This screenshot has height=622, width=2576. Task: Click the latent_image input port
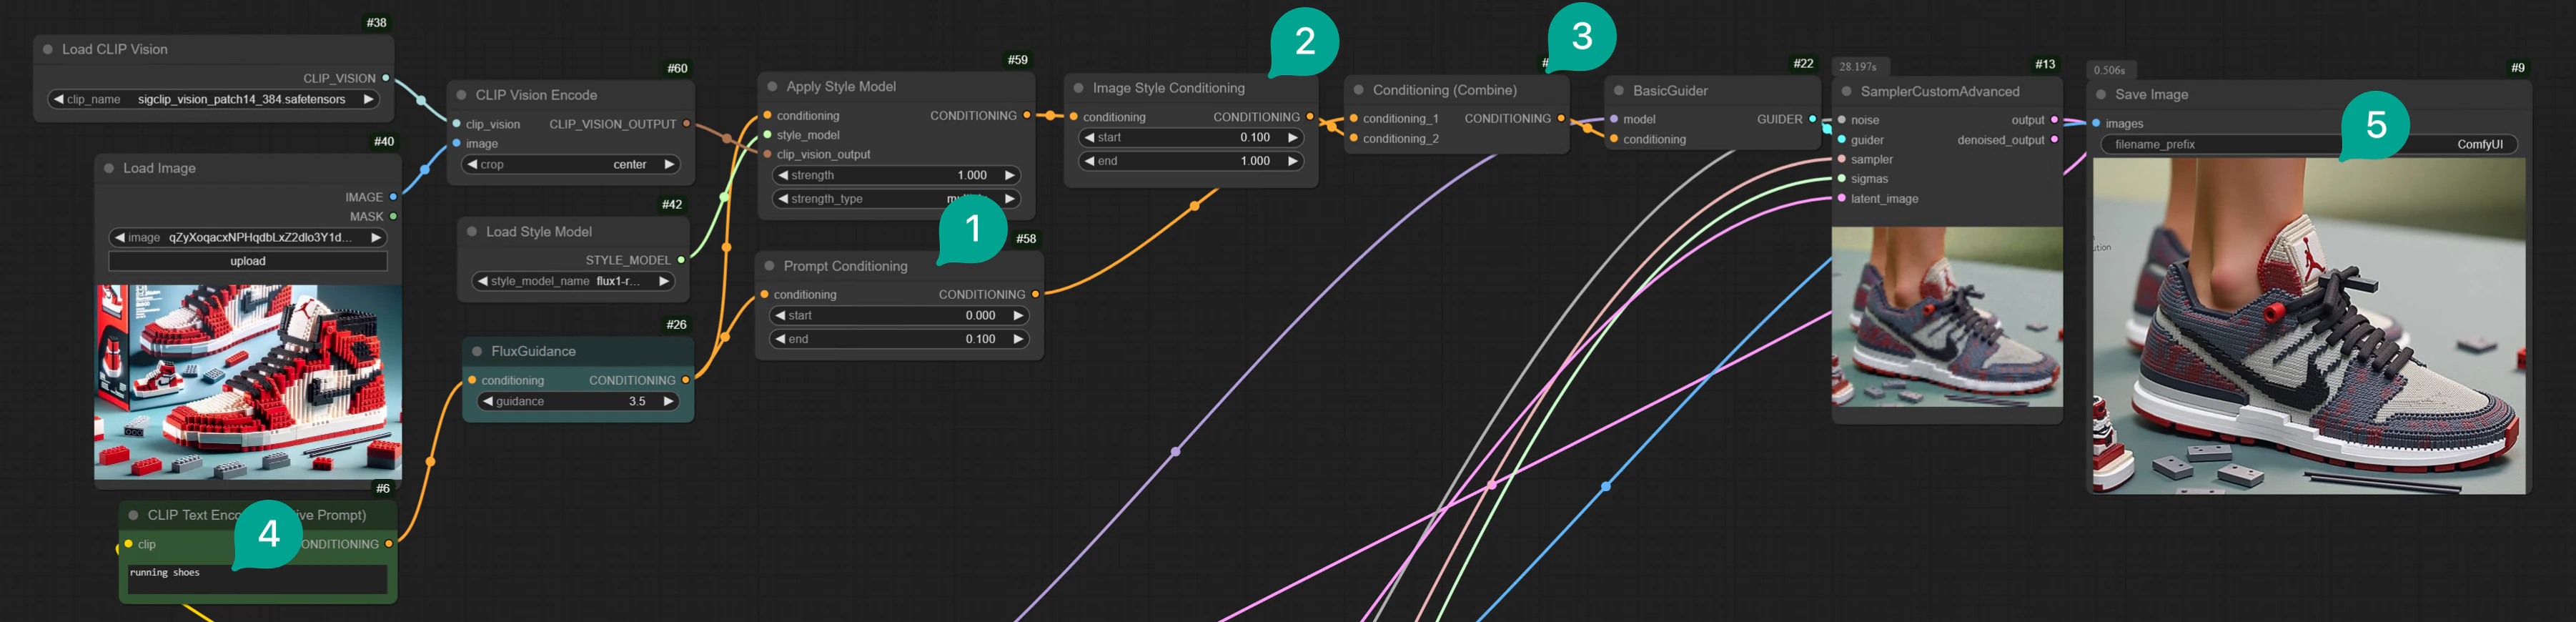click(1842, 198)
